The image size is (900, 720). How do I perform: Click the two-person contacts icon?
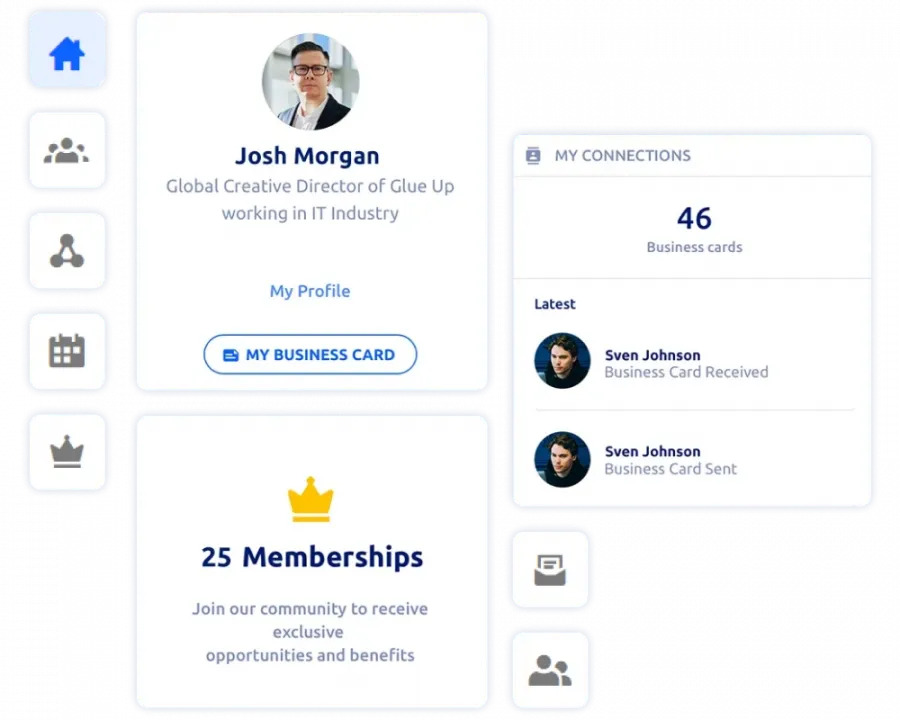pyautogui.click(x=550, y=670)
